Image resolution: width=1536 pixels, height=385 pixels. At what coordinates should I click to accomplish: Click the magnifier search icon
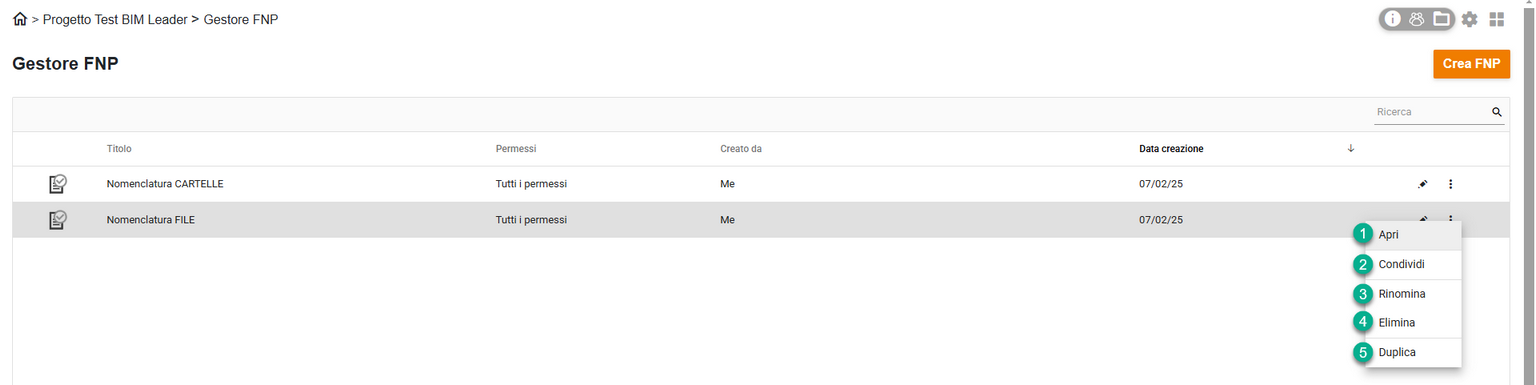(x=1497, y=112)
